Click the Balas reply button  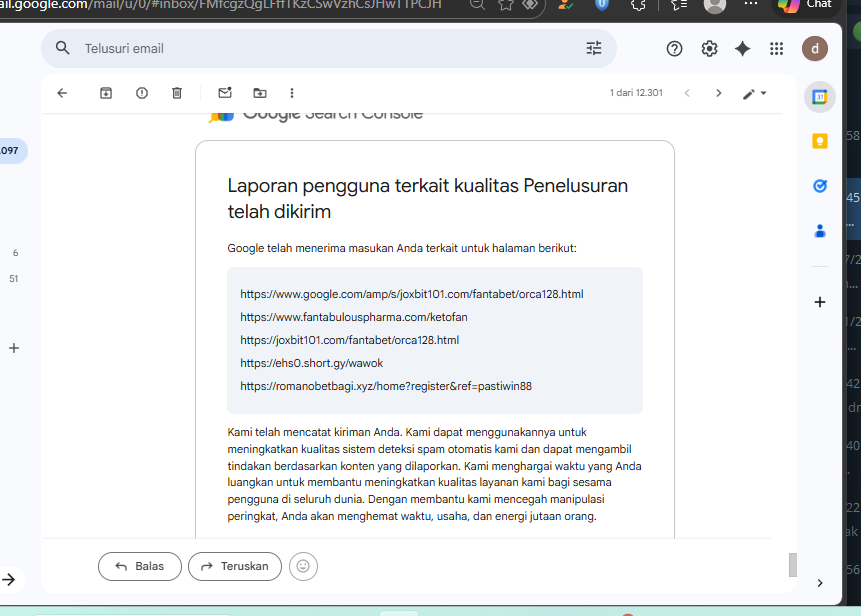click(x=139, y=566)
